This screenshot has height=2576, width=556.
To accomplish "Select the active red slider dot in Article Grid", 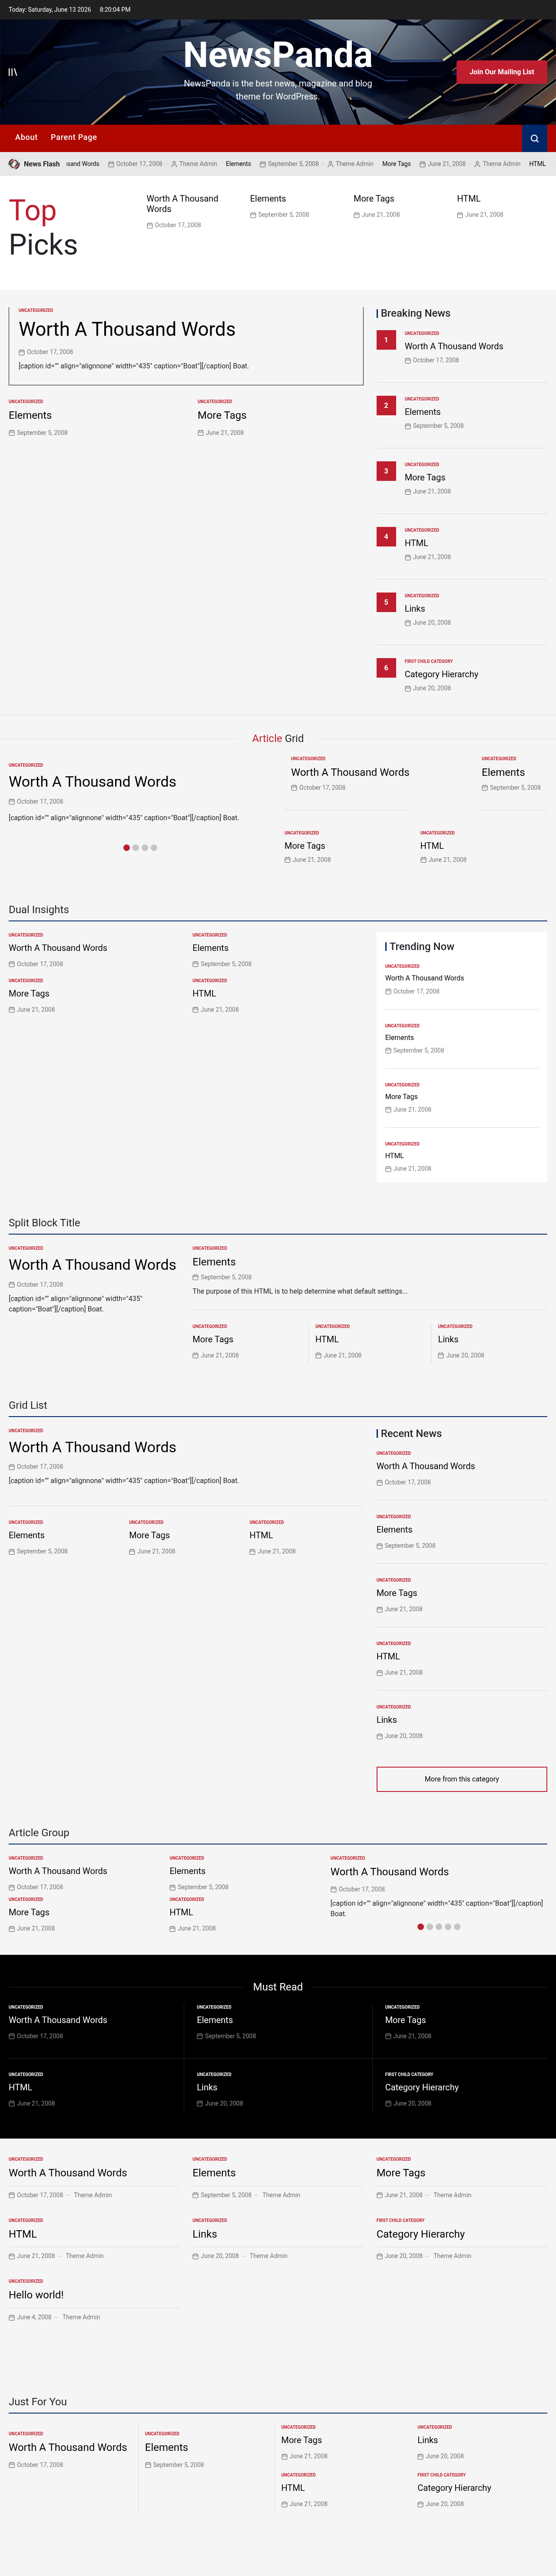I will pos(127,848).
